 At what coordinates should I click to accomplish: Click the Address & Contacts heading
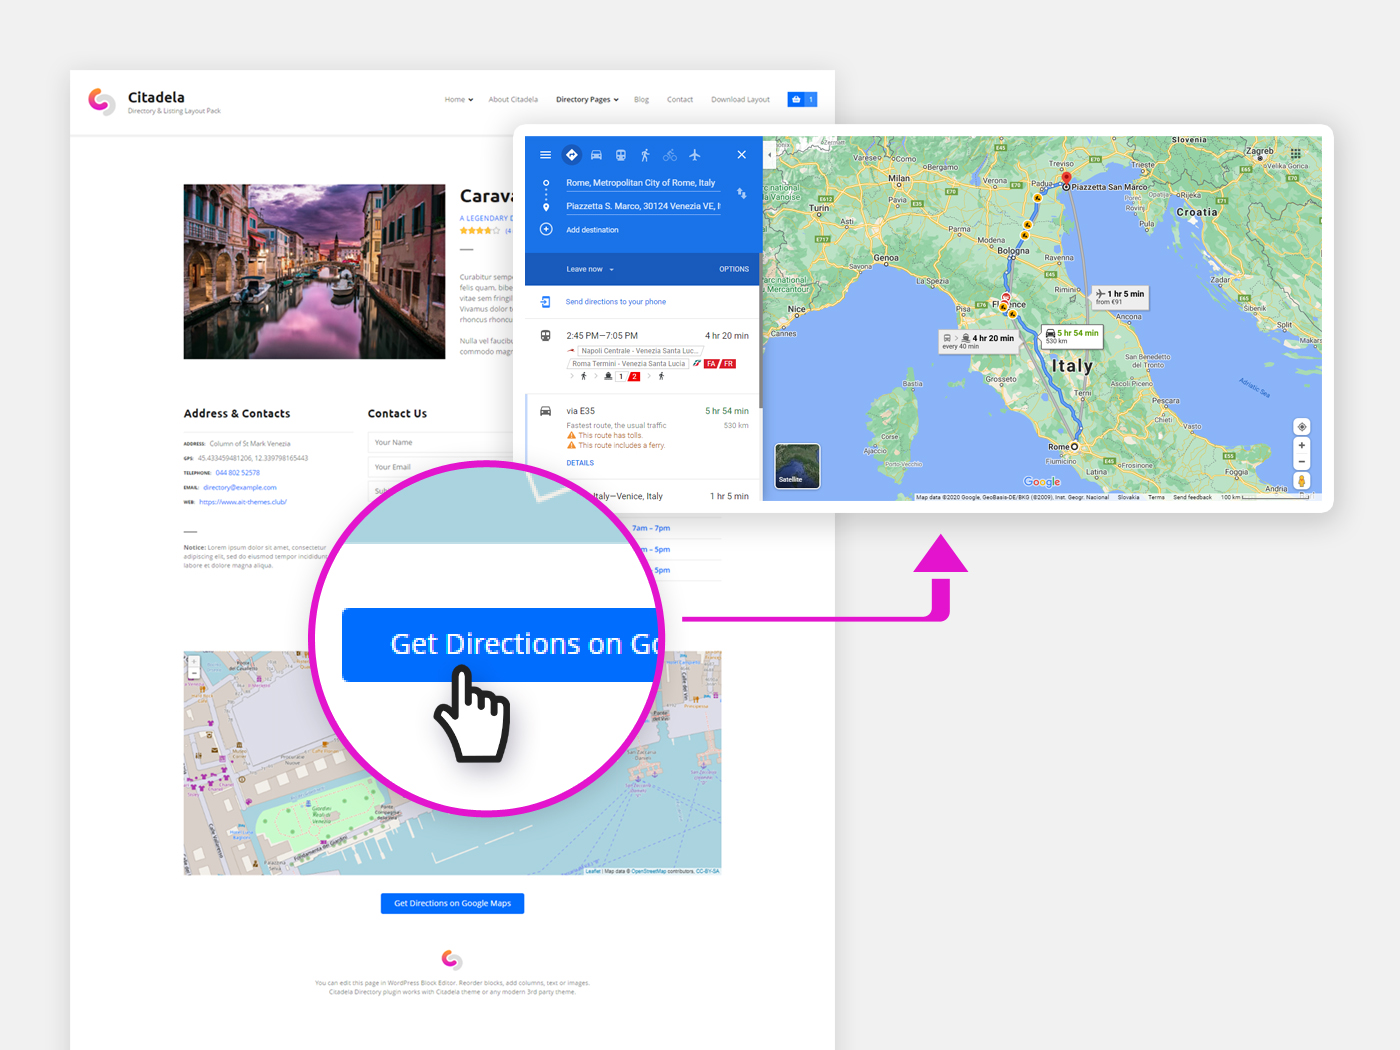tap(237, 413)
